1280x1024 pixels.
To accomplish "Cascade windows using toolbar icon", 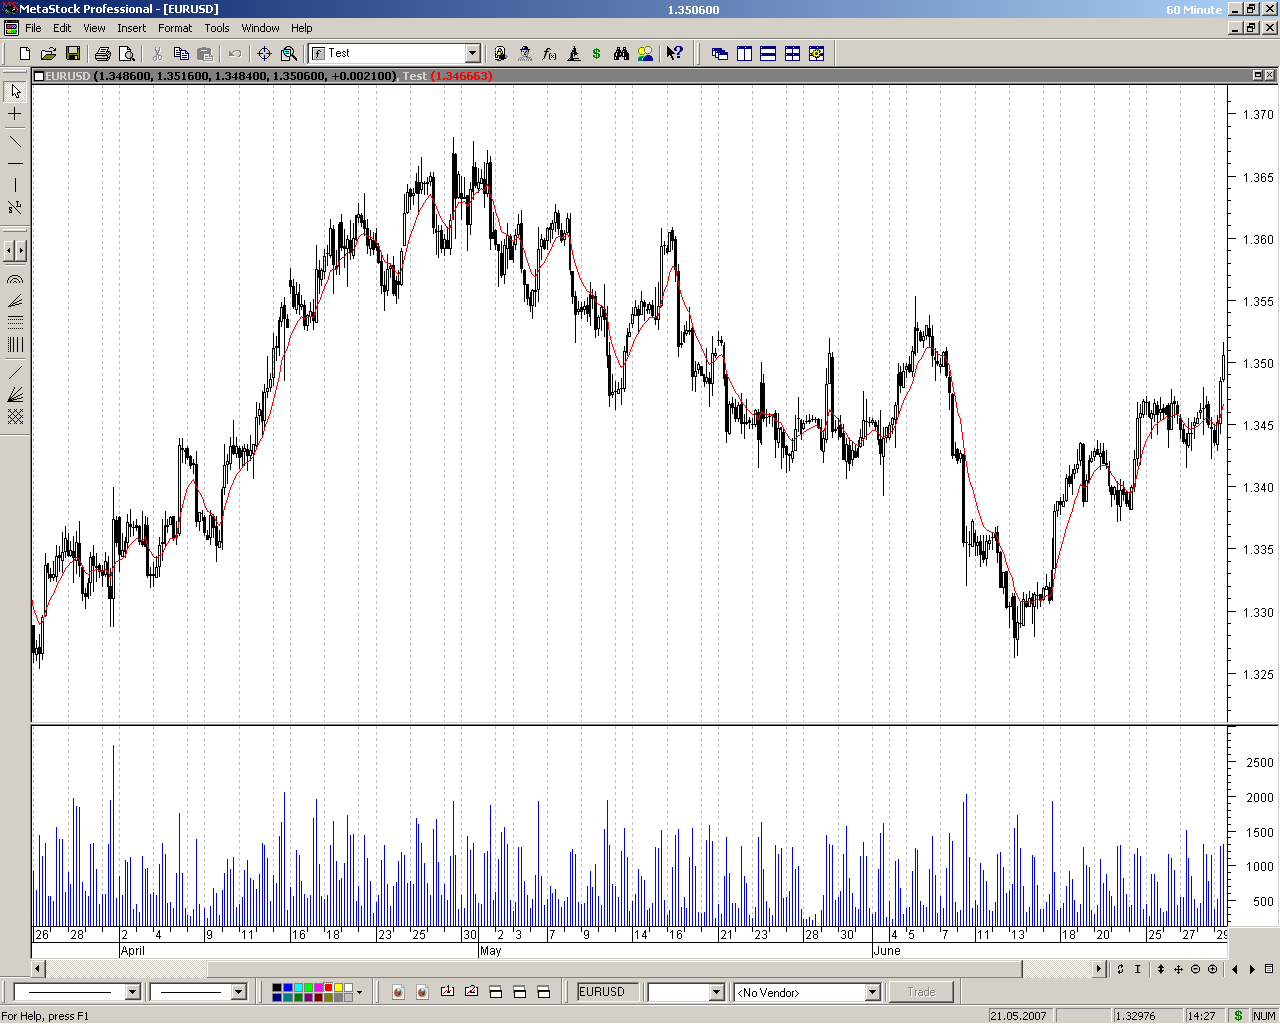I will tap(720, 54).
